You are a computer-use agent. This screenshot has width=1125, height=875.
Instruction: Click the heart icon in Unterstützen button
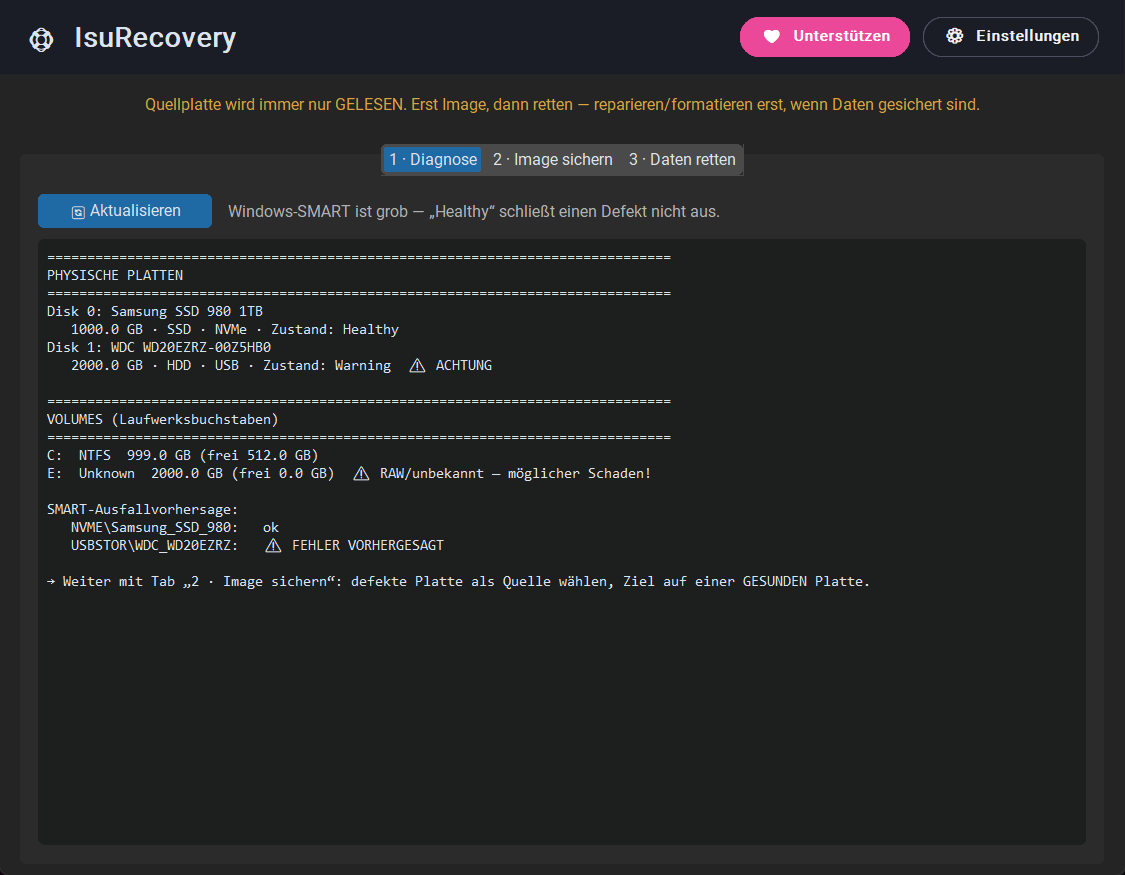(x=771, y=37)
